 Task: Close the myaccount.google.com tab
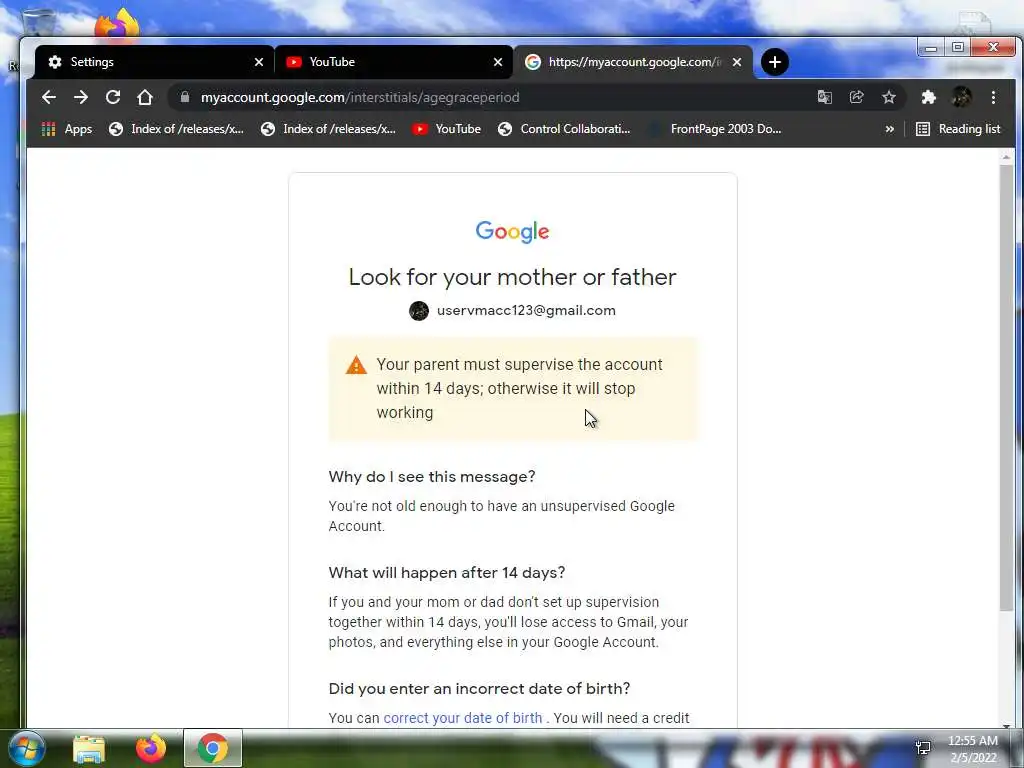737,62
